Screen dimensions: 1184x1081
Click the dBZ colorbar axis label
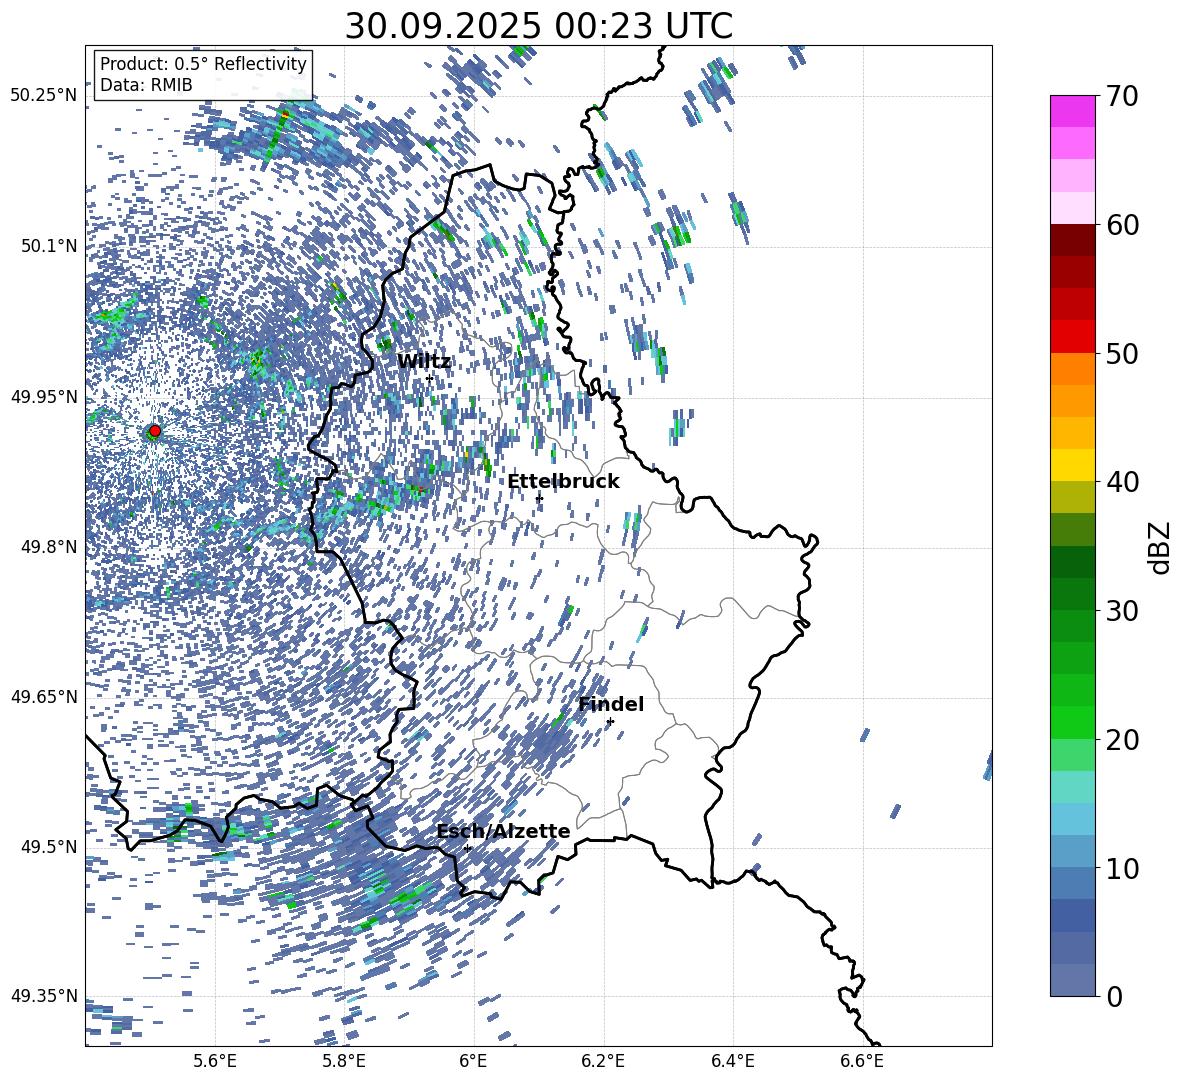[1159, 547]
